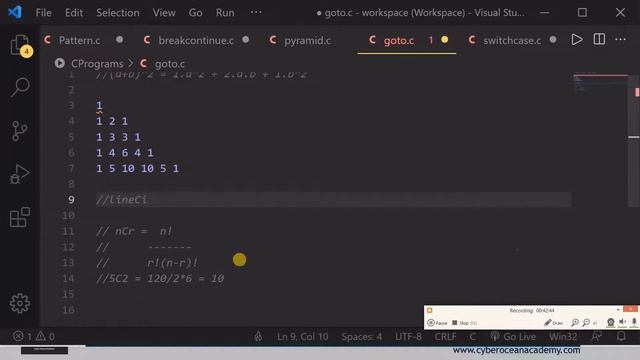Toggle the microphone in recorder toolbar
Image resolution: width=640 pixels, height=360 pixels.
(634, 322)
